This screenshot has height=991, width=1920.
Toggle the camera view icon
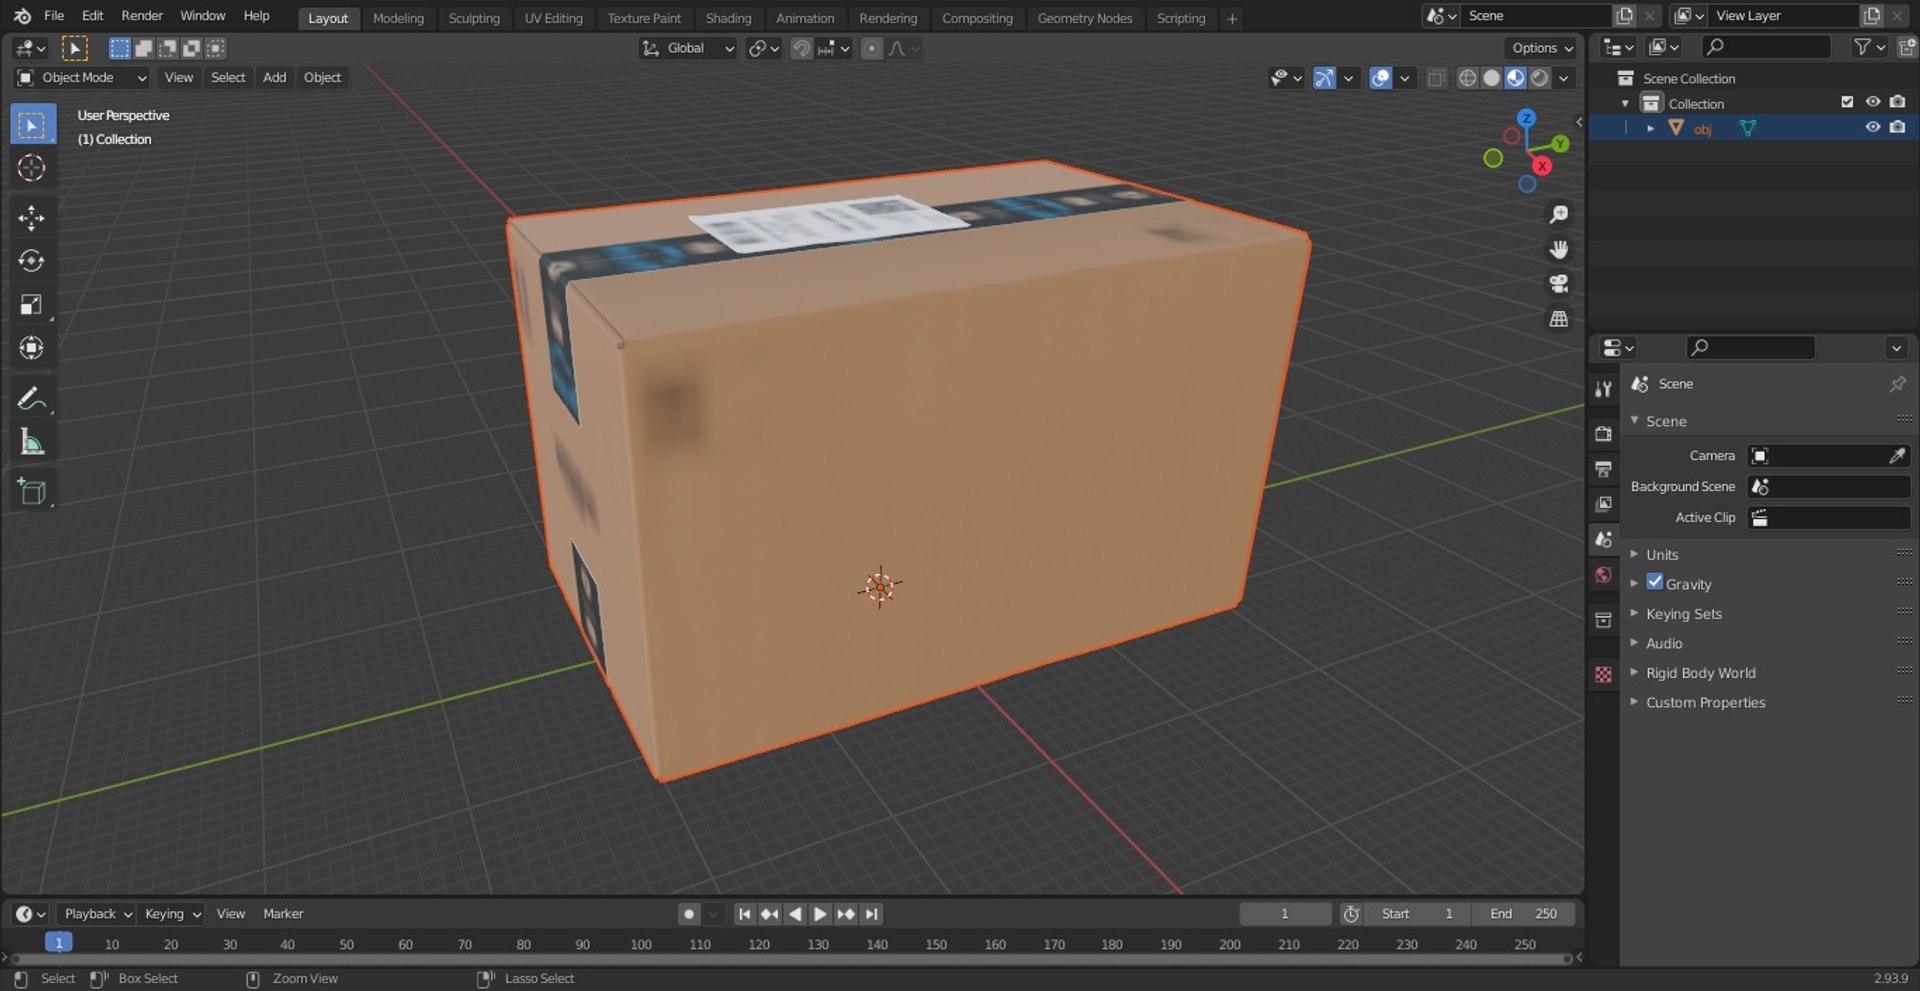click(x=1558, y=284)
